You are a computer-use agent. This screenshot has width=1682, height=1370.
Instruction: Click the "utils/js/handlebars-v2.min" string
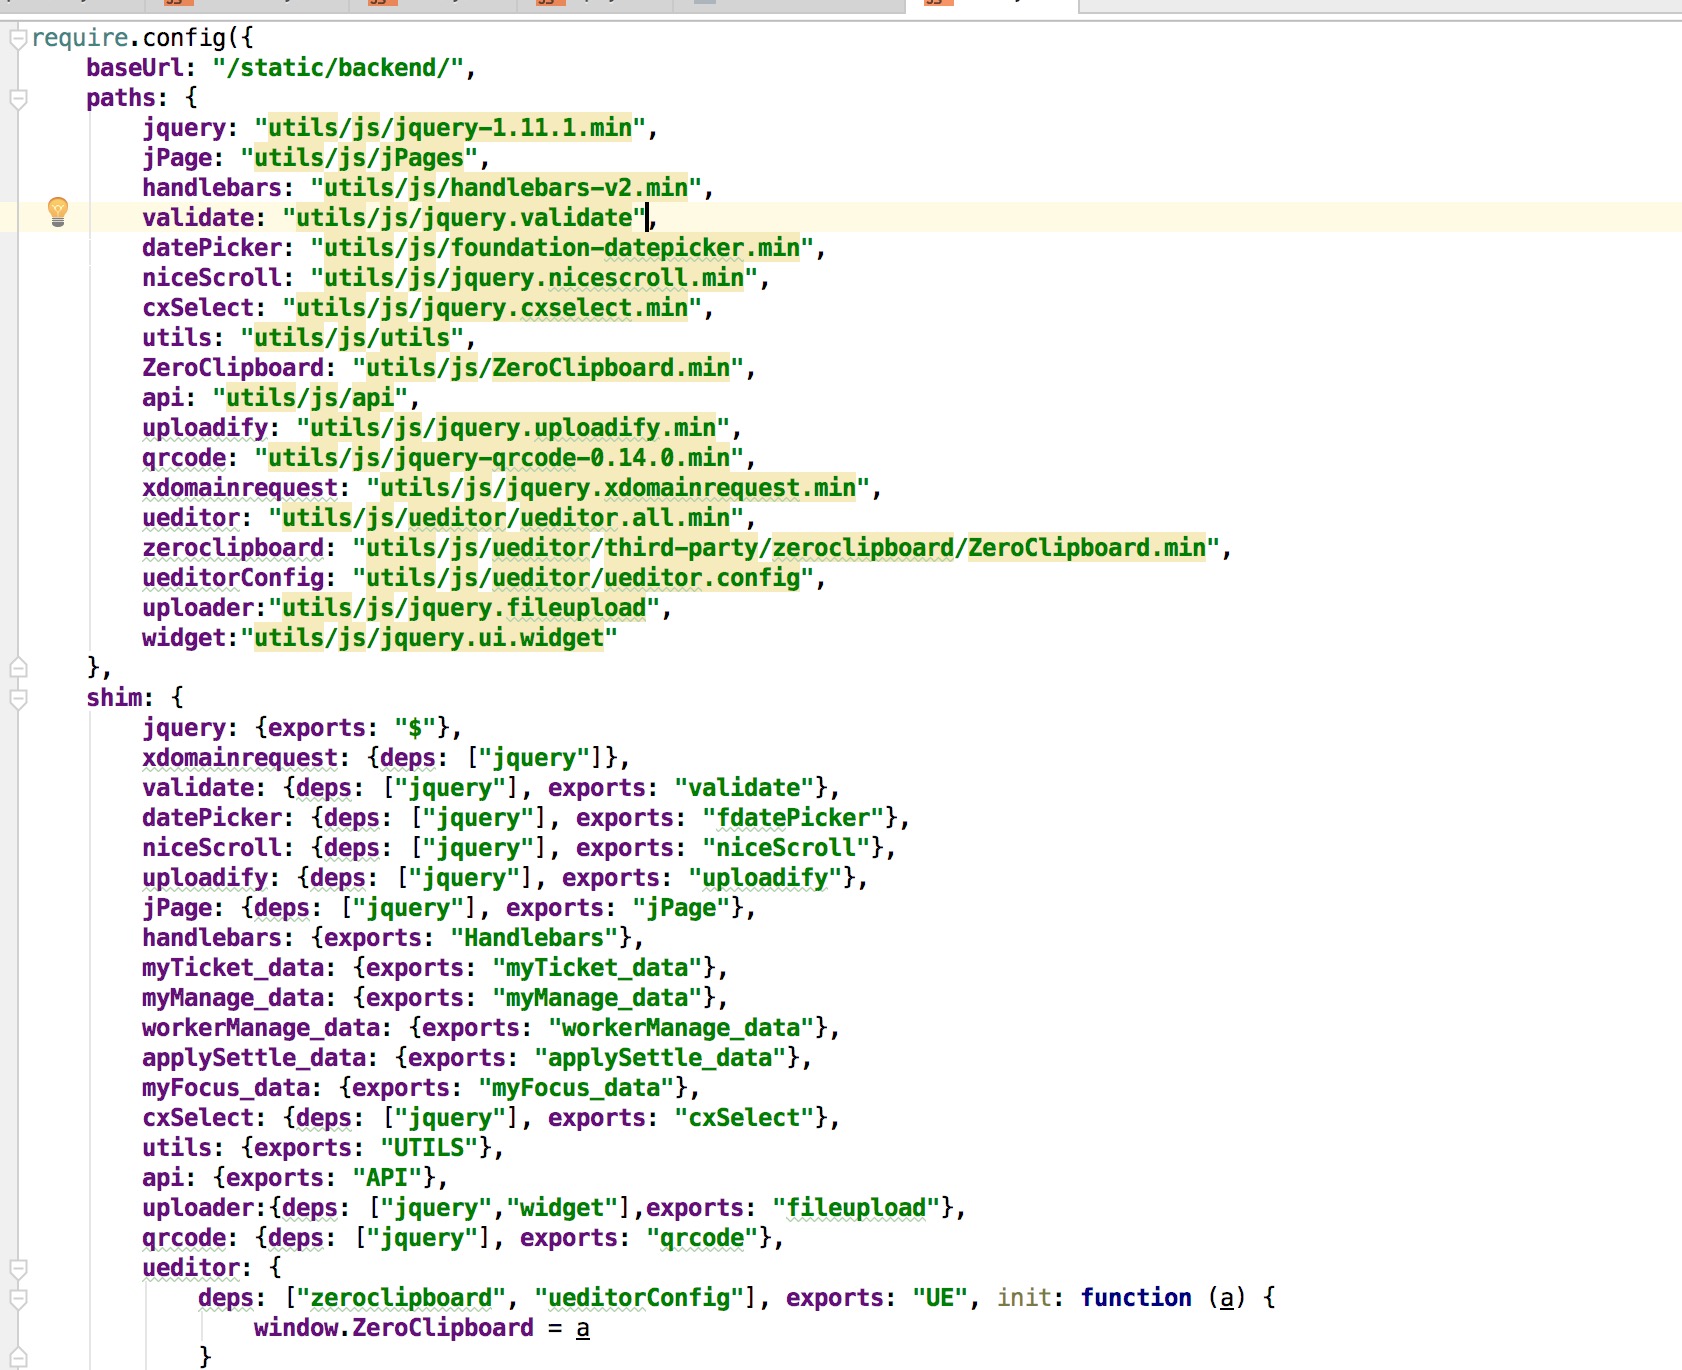pyautogui.click(x=505, y=188)
